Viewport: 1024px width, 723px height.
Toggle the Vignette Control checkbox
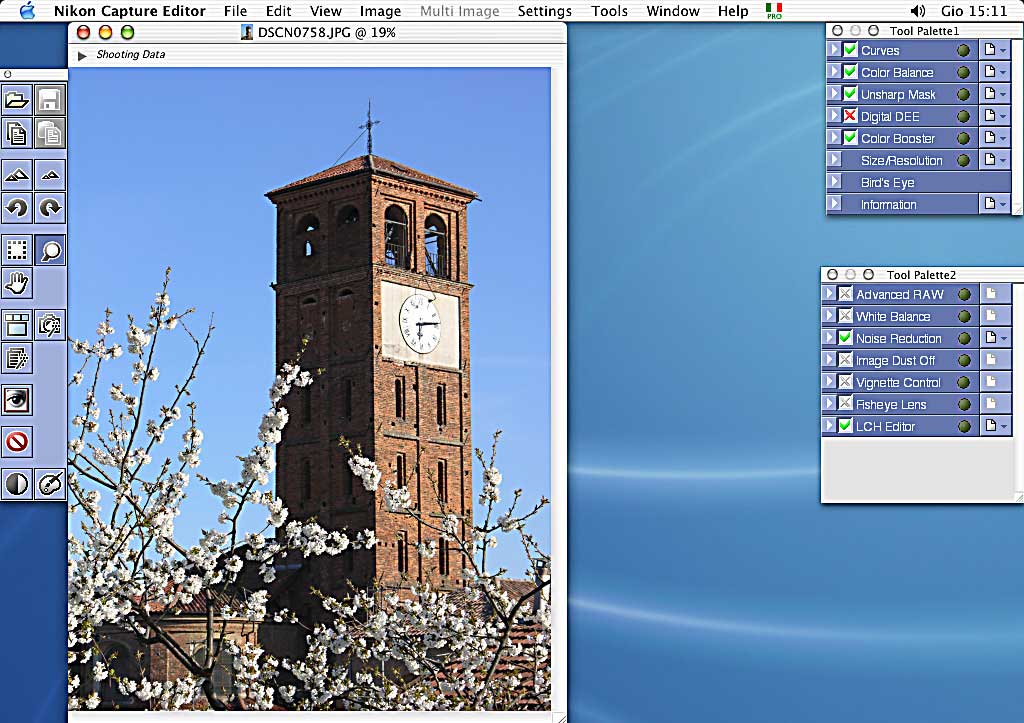click(845, 382)
